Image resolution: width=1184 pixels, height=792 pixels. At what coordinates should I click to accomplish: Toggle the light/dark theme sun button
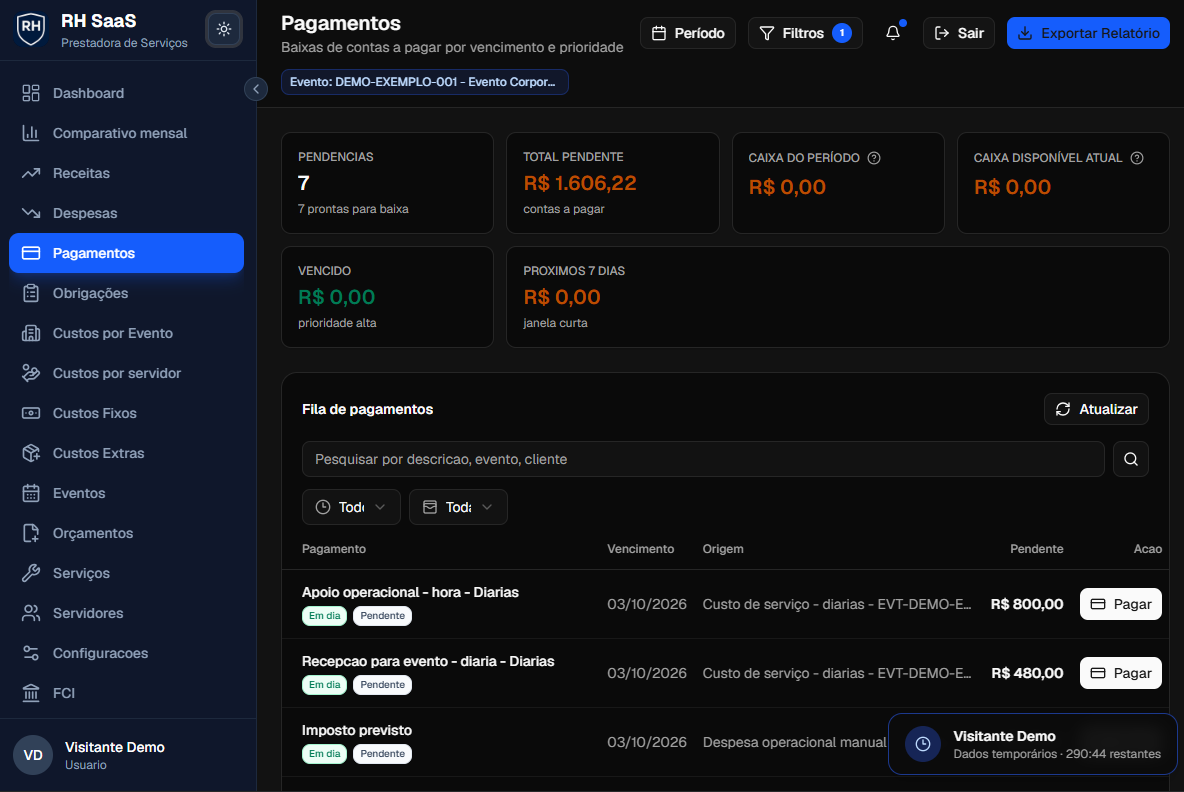[224, 29]
